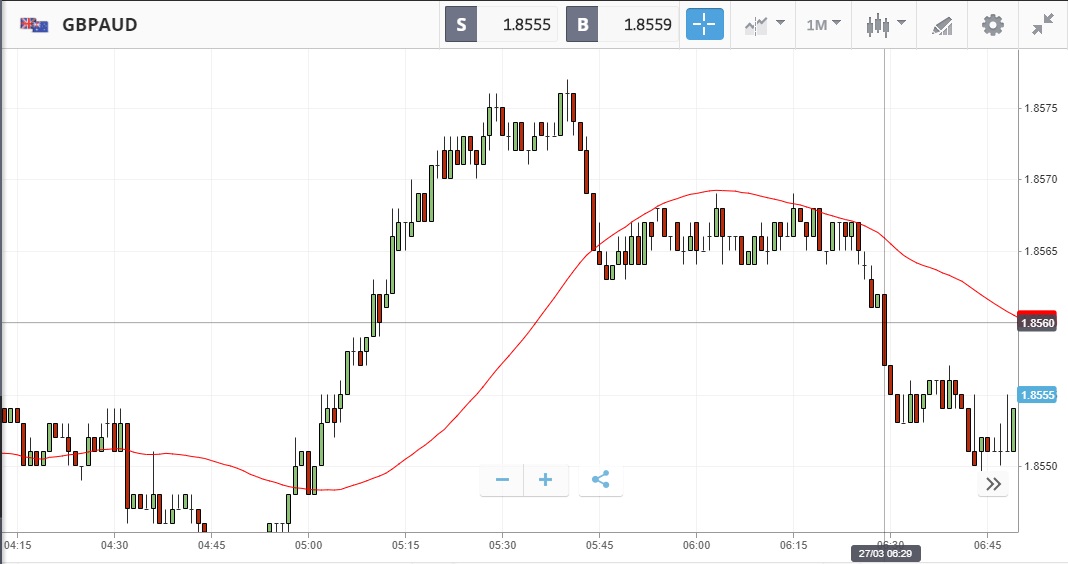1068x564 pixels.
Task: Open chart settings gear
Action: pos(992,24)
